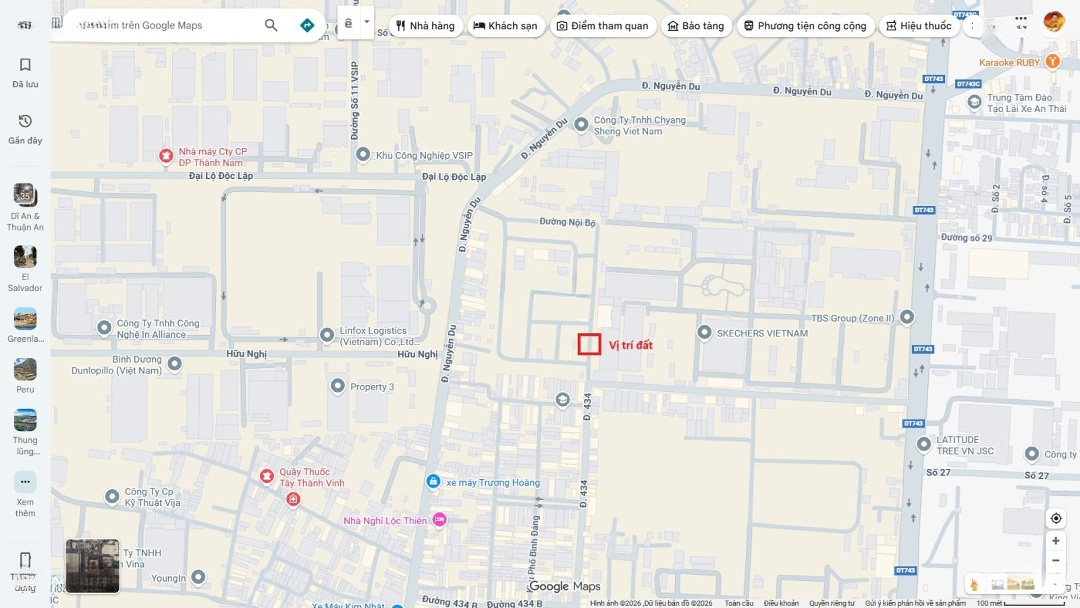Select the Street View pegman icon

(974, 584)
